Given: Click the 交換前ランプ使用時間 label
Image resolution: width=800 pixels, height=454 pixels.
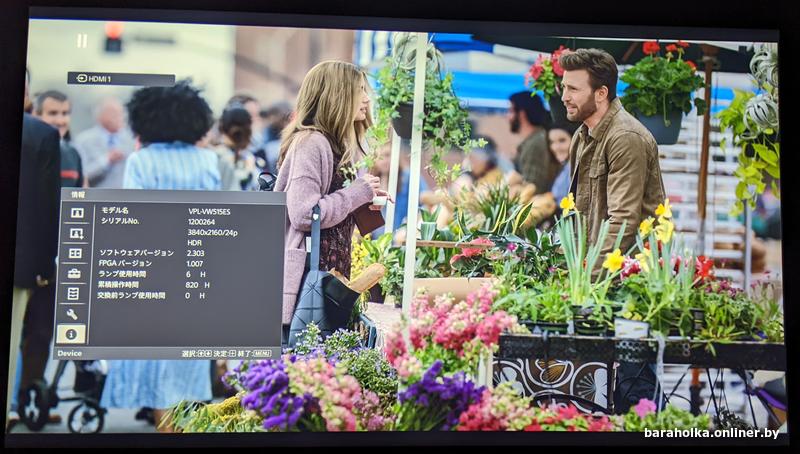Looking at the screenshot, I should [131, 295].
